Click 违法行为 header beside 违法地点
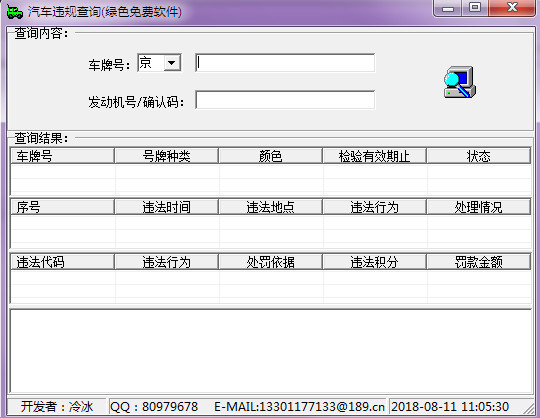This screenshot has height=418, width=540. pyautogui.click(x=374, y=207)
